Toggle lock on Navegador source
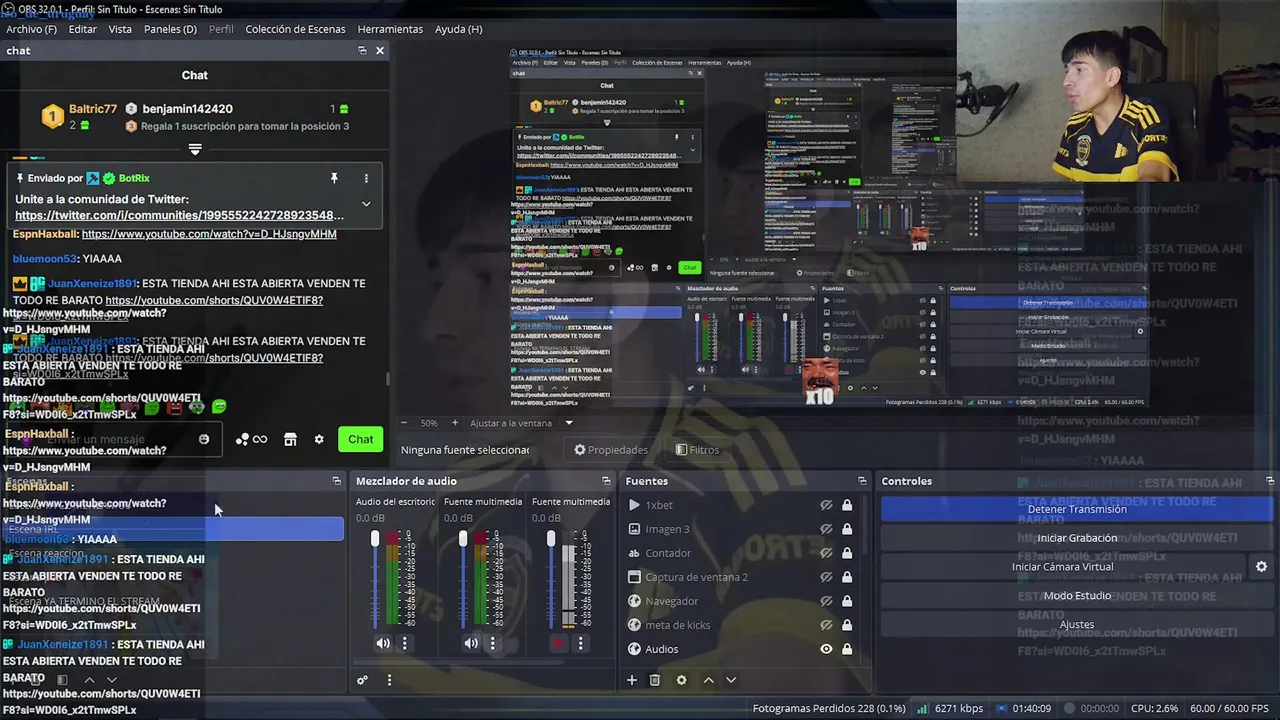 point(847,601)
